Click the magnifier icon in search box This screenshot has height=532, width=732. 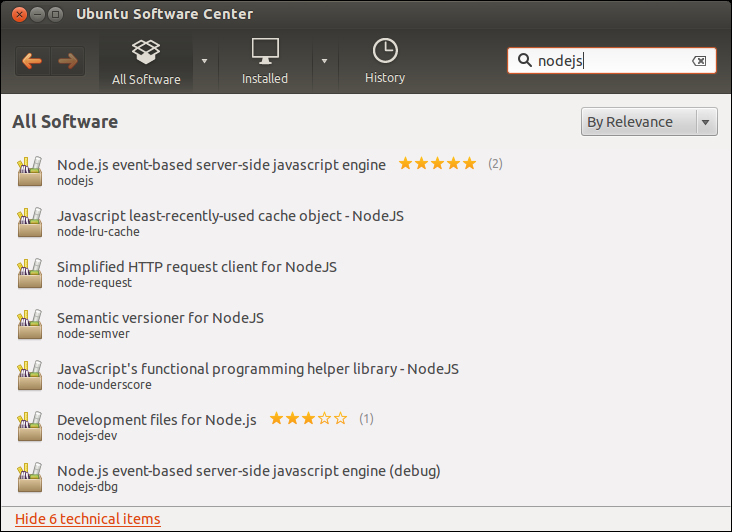tap(525, 60)
